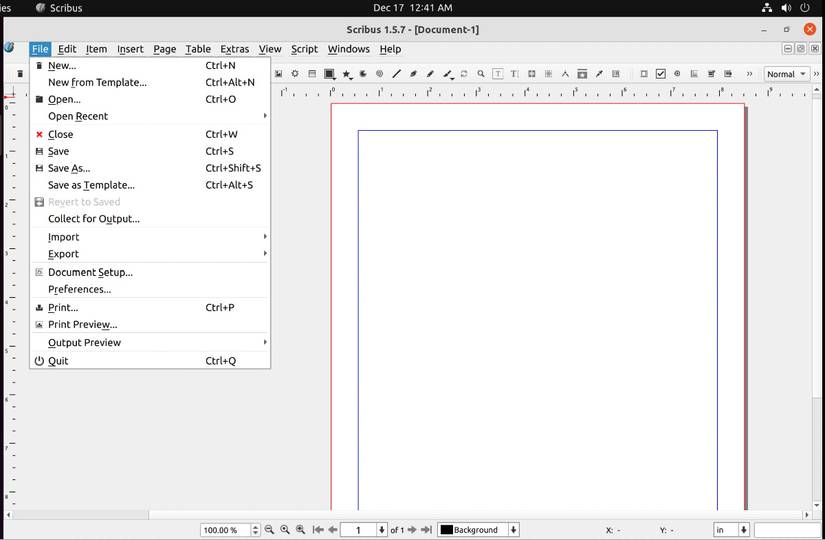The width and height of the screenshot is (825, 540).
Task: Click zoom to 100% magnifier in status bar
Action: point(285,529)
